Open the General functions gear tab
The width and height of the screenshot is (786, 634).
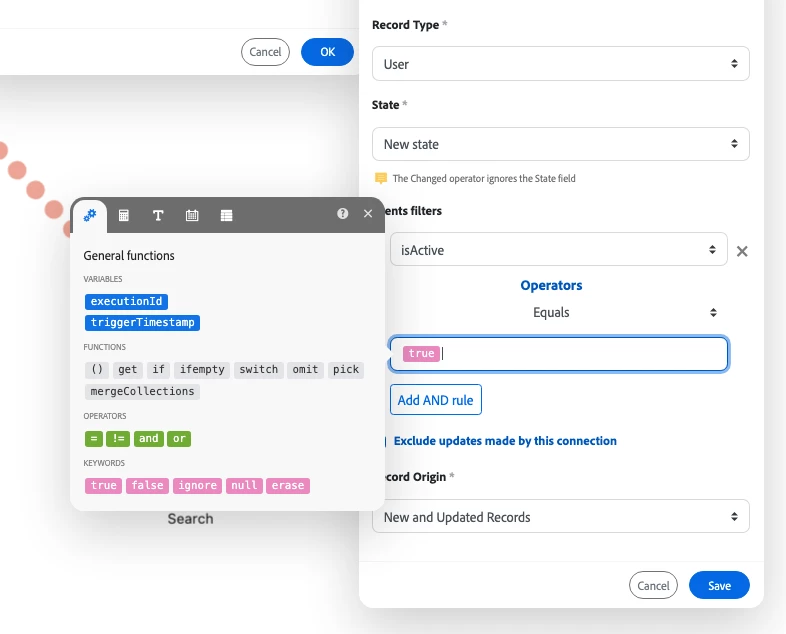(x=90, y=216)
